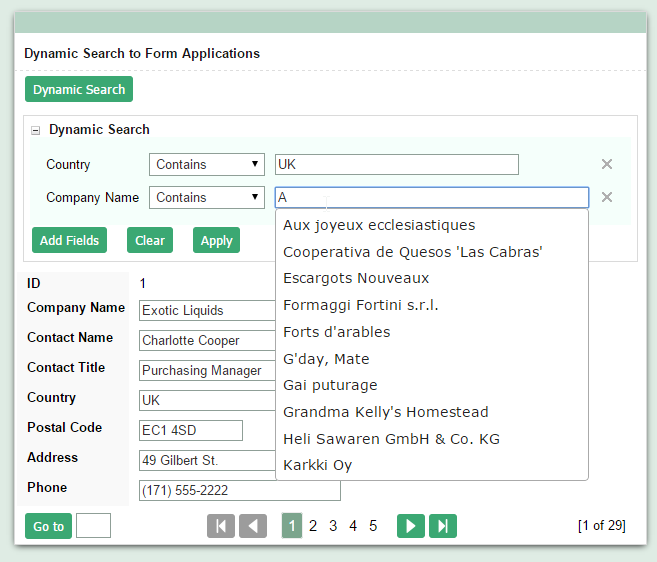This screenshot has height=562, width=657.
Task: Click the Contact Name label
Action: (70, 337)
